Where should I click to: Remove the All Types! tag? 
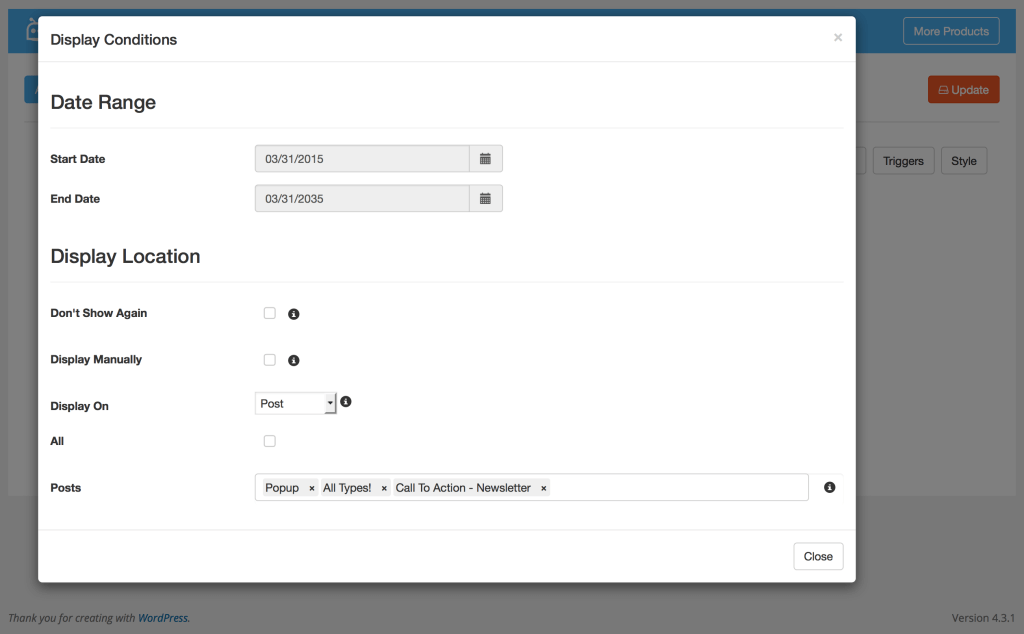pos(384,488)
